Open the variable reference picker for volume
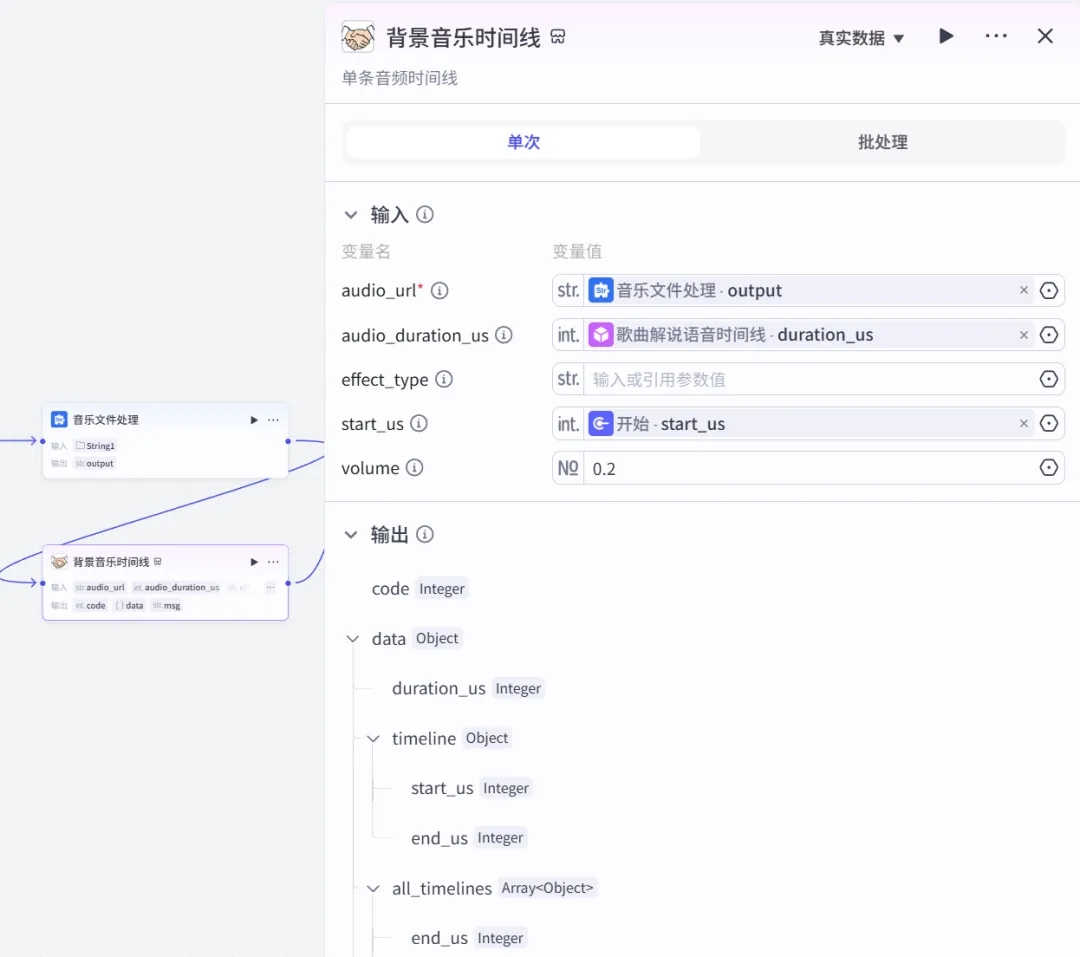Image resolution: width=1080 pixels, height=957 pixels. [x=1048, y=468]
